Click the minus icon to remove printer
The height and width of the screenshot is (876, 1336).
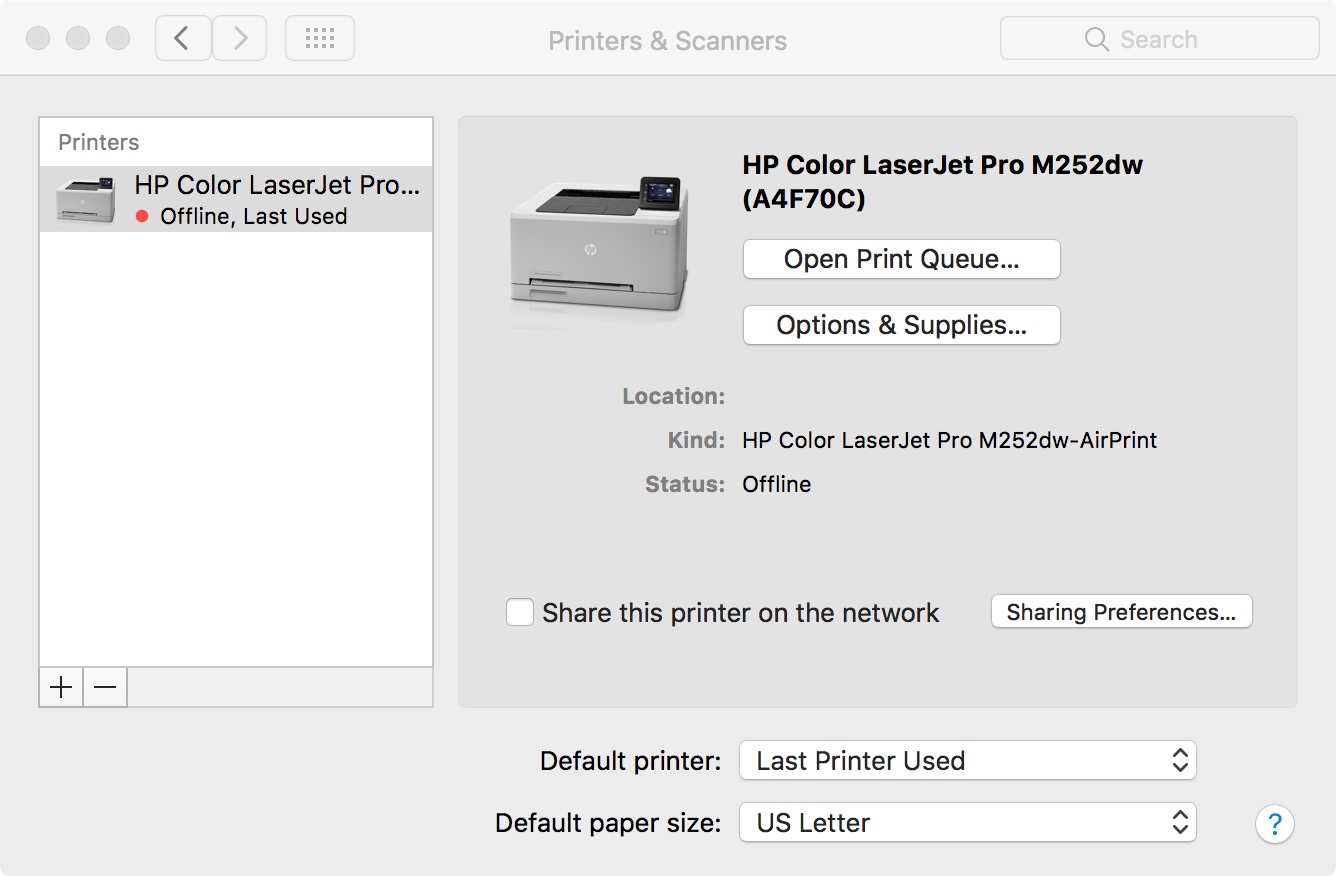tap(105, 687)
